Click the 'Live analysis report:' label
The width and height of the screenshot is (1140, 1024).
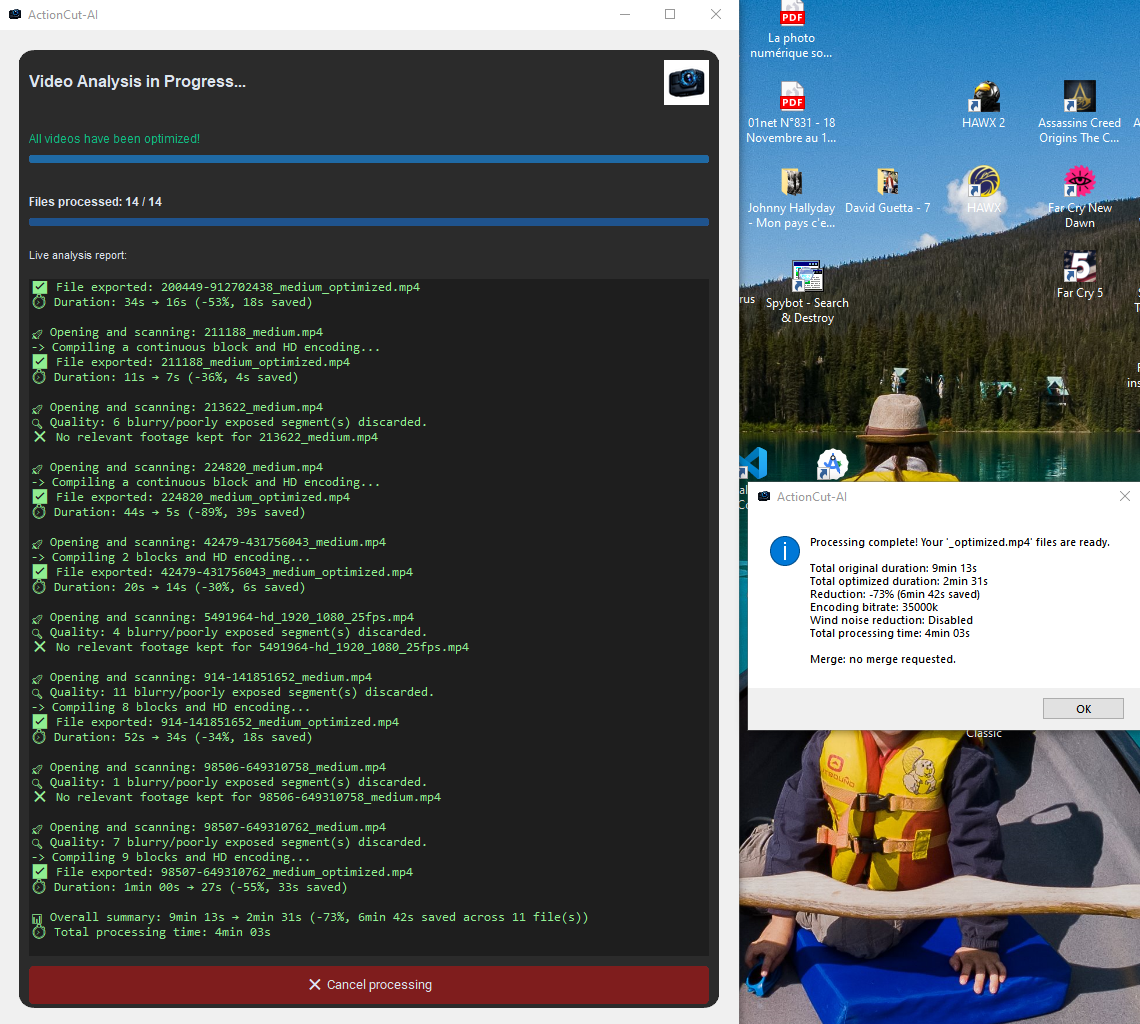click(x=78, y=255)
